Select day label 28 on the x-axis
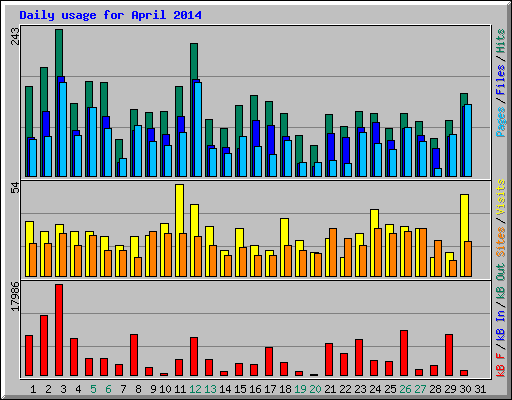This screenshot has width=512, height=400. [435, 389]
